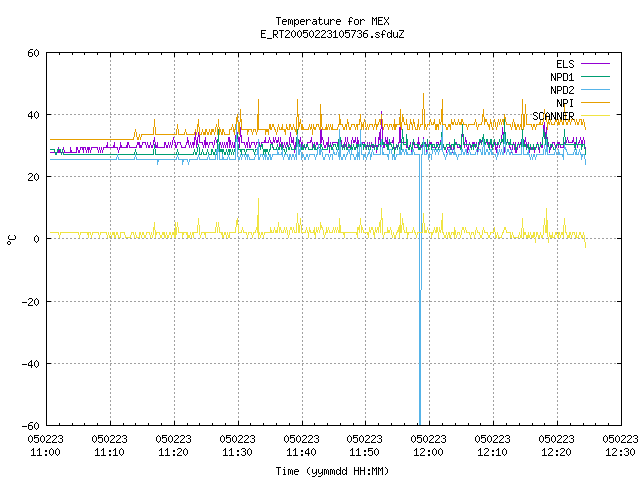Viewport: 640px width, 480px height.
Task: Click the x-axis tick label 11:40
Action: click(302, 452)
